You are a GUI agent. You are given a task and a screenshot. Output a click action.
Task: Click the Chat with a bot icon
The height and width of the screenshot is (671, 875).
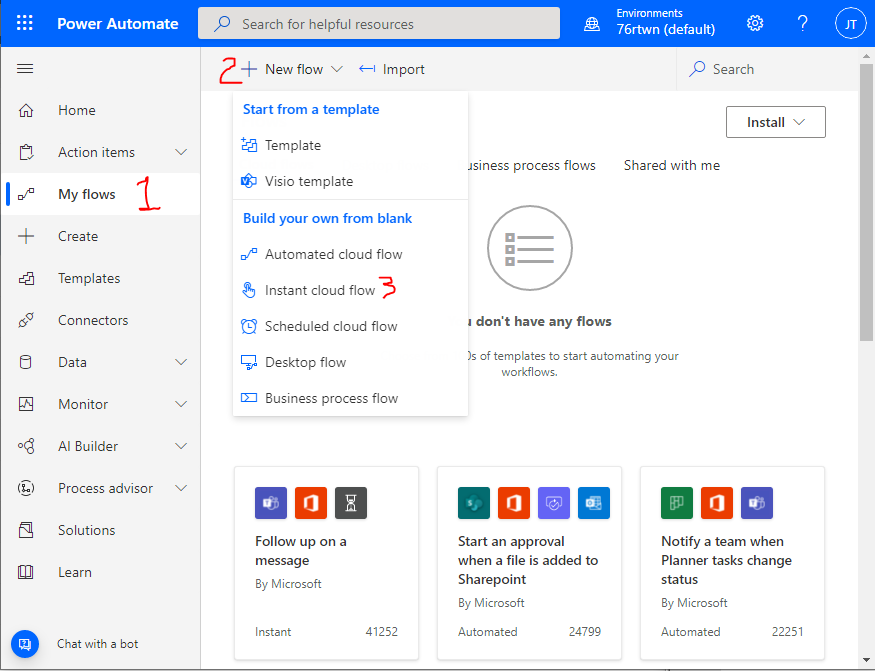(26, 643)
